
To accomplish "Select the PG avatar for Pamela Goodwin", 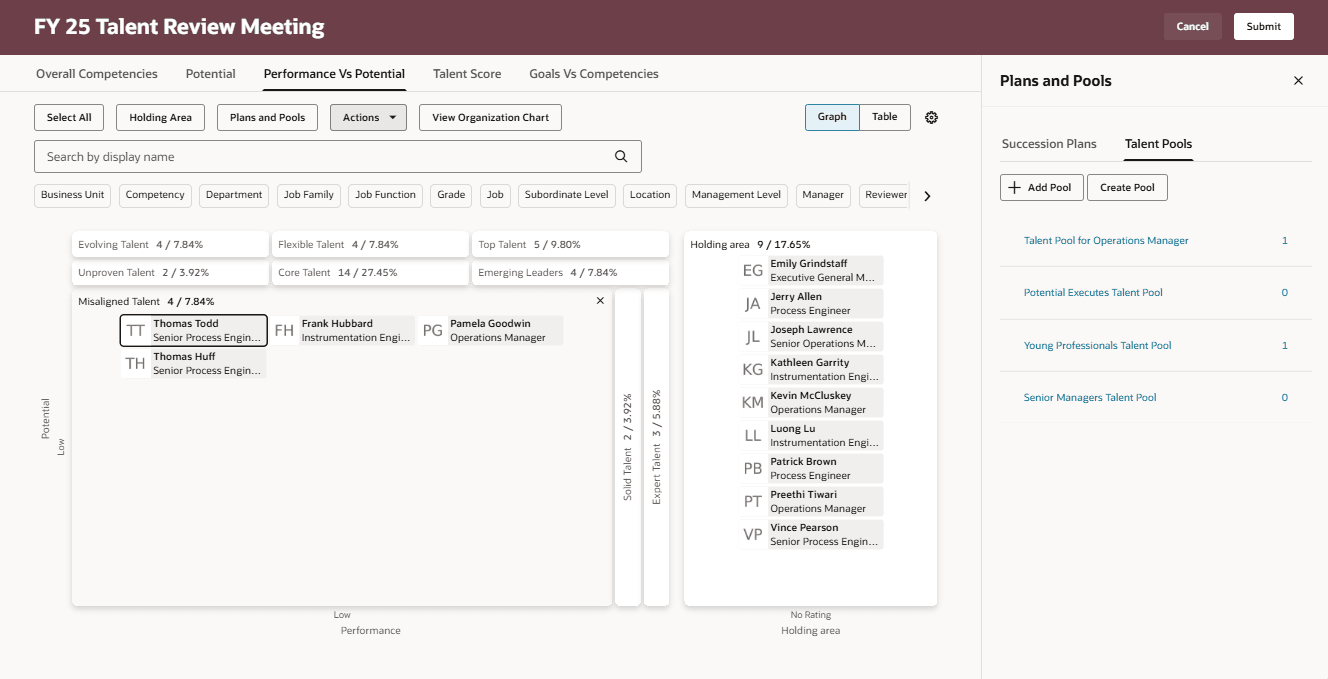I will [432, 330].
